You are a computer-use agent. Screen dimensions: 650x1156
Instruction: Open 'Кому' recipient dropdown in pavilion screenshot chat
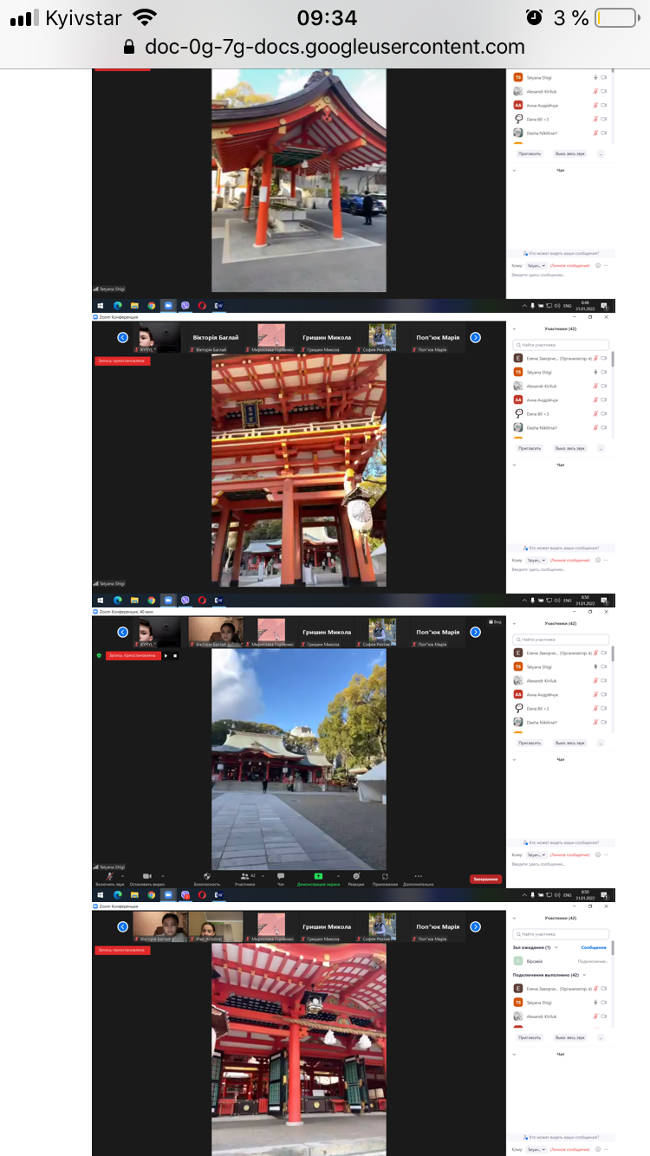tap(536, 265)
